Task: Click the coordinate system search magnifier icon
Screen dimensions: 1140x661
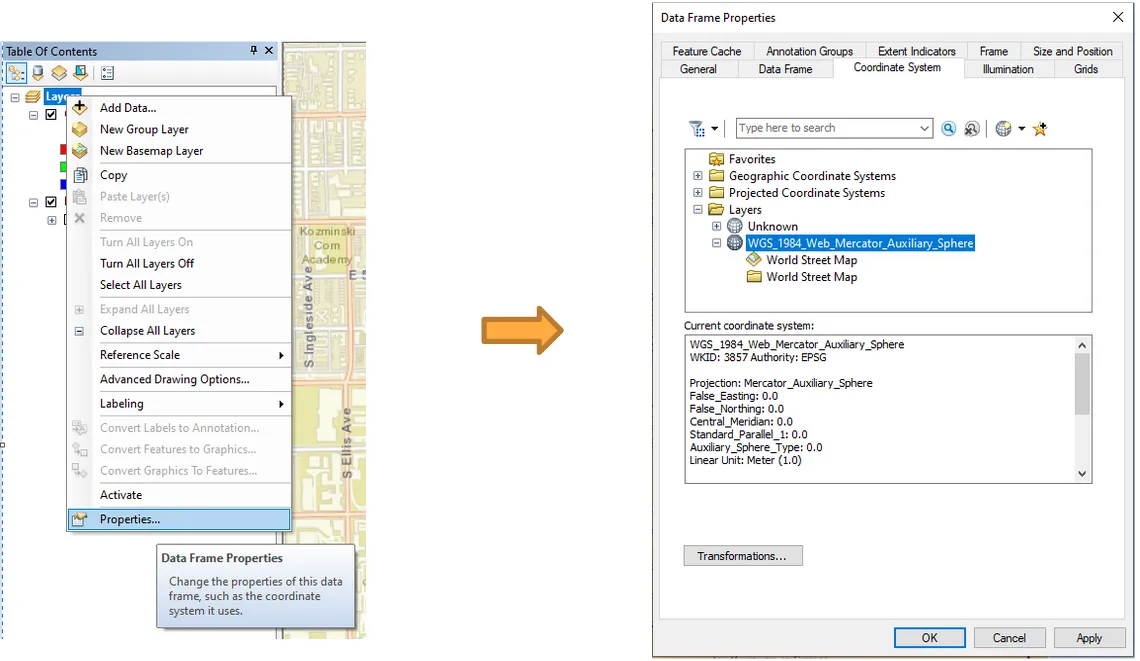Action: pyautogui.click(x=948, y=129)
